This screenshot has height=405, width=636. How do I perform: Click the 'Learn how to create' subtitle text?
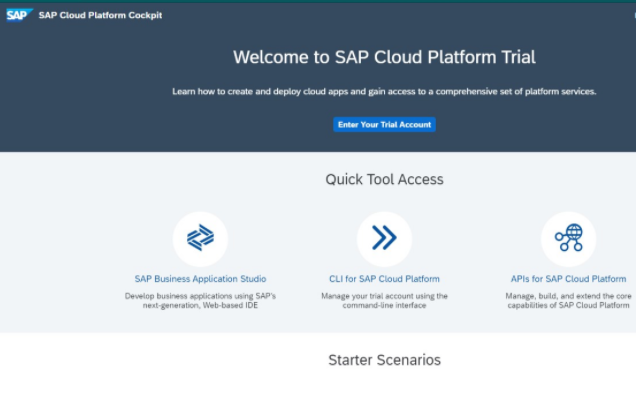click(384, 91)
